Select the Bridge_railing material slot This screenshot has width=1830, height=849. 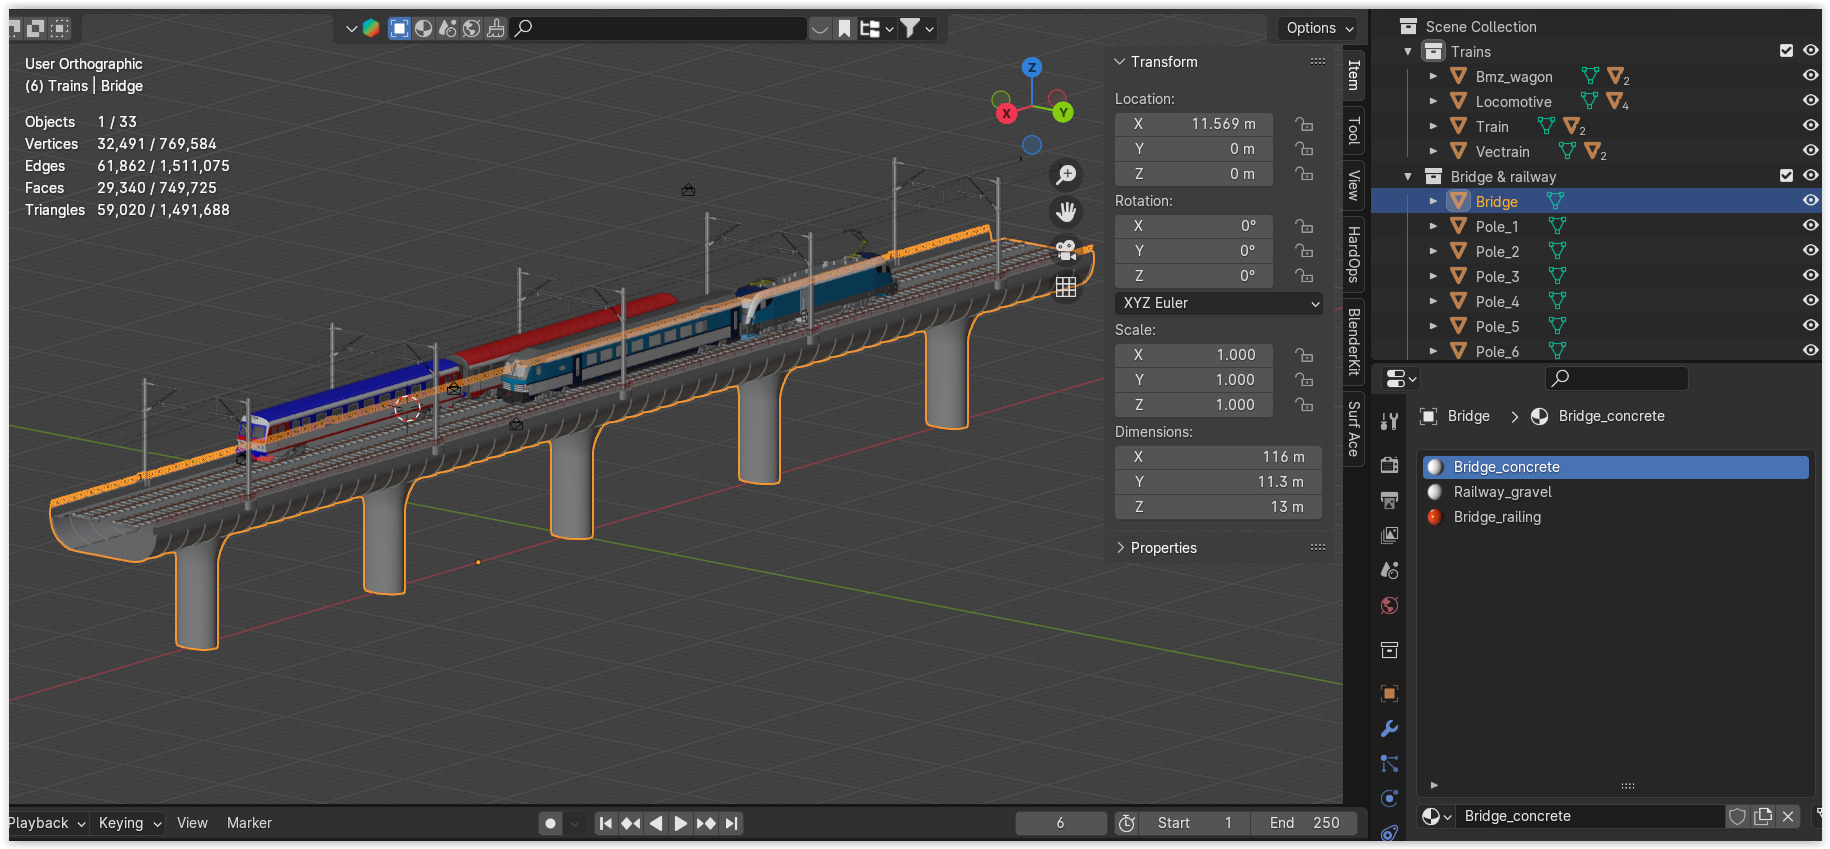1615,517
